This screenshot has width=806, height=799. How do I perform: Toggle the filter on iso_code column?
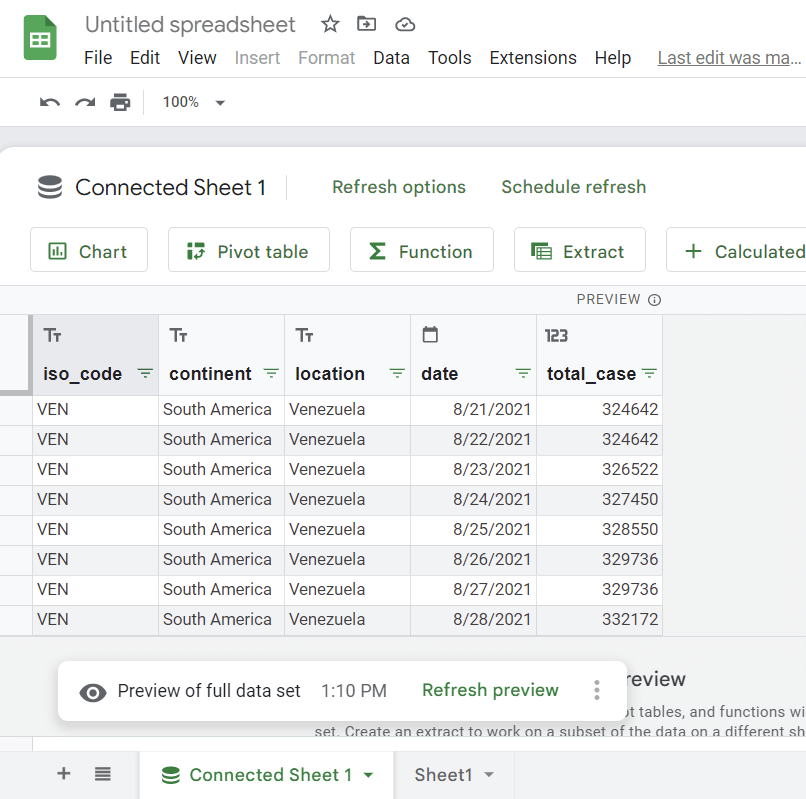pyautogui.click(x=145, y=374)
